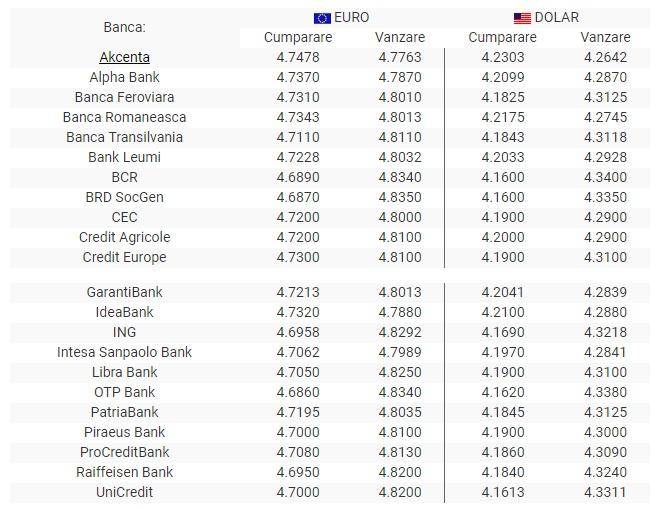Select the Raiffeisen Bank row name
The height and width of the screenshot is (509, 665).
coord(125,472)
